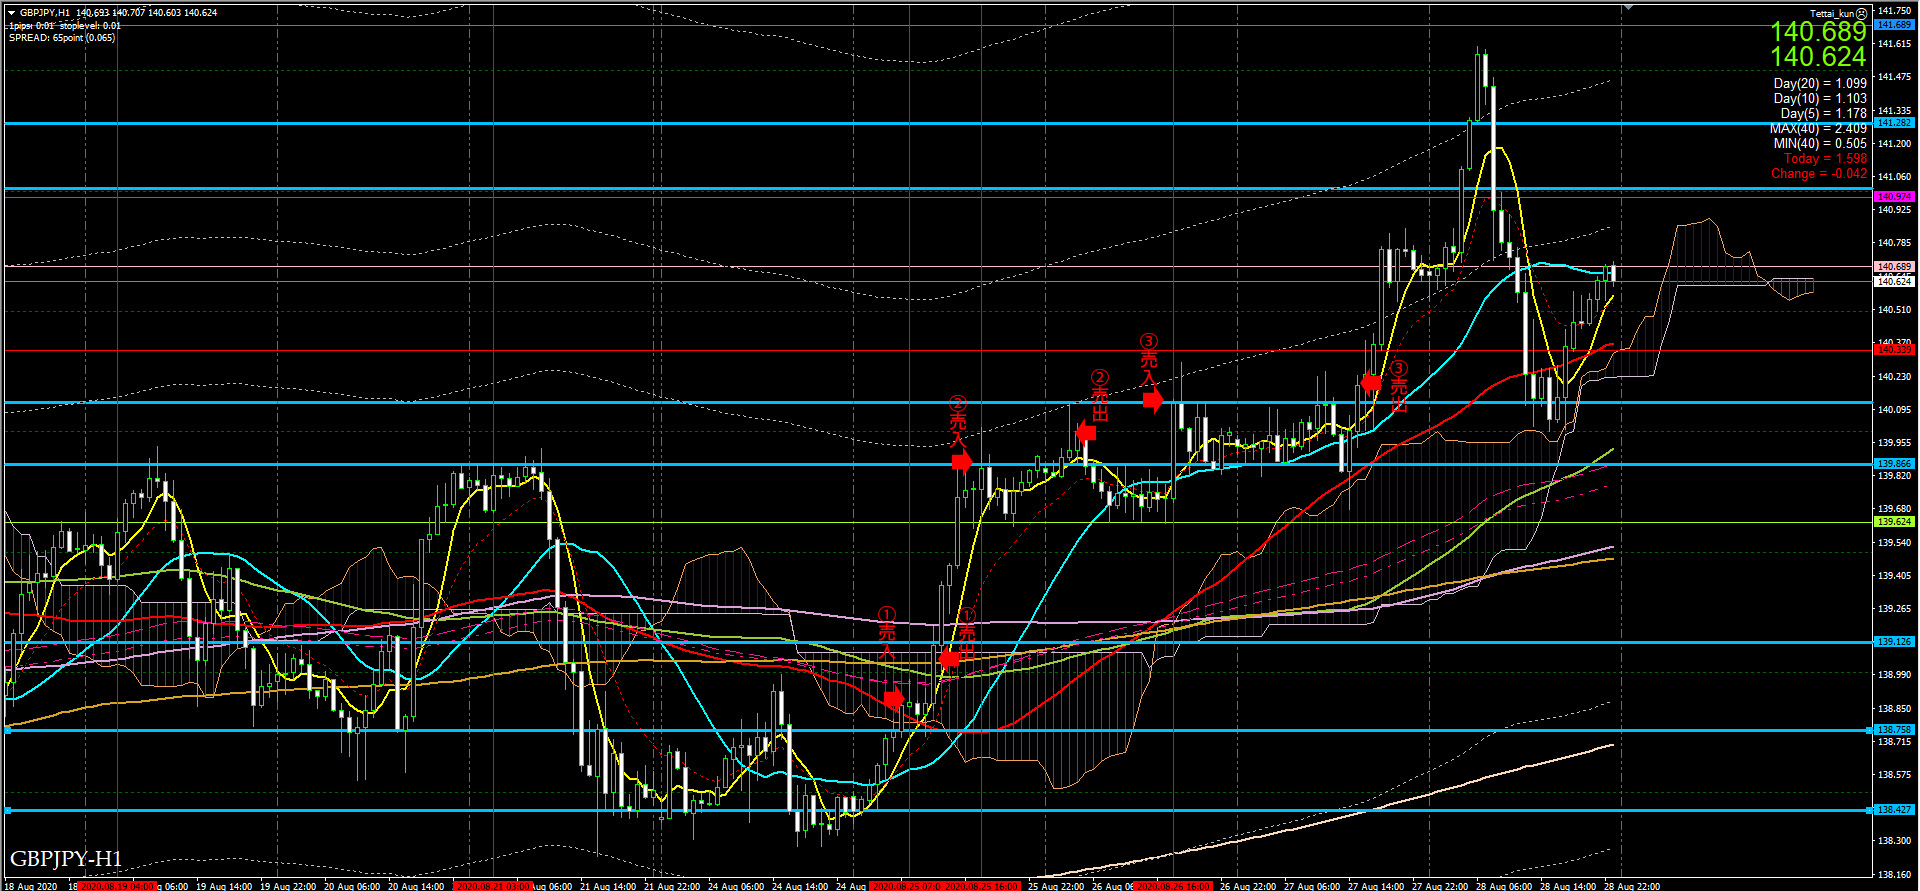
Task: Click the 19 Aug 14:00 time axis label
Action: coord(224,886)
